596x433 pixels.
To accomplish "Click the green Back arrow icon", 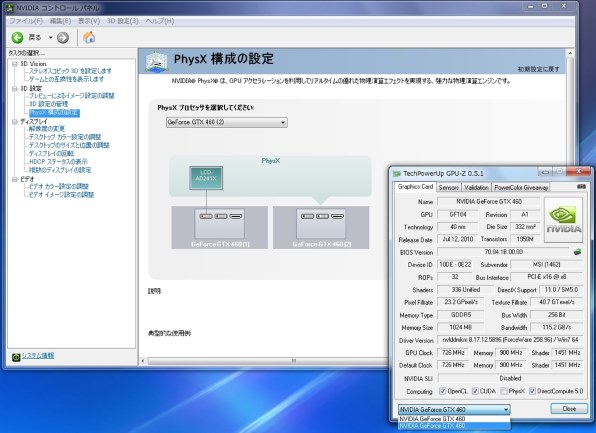I will point(17,37).
